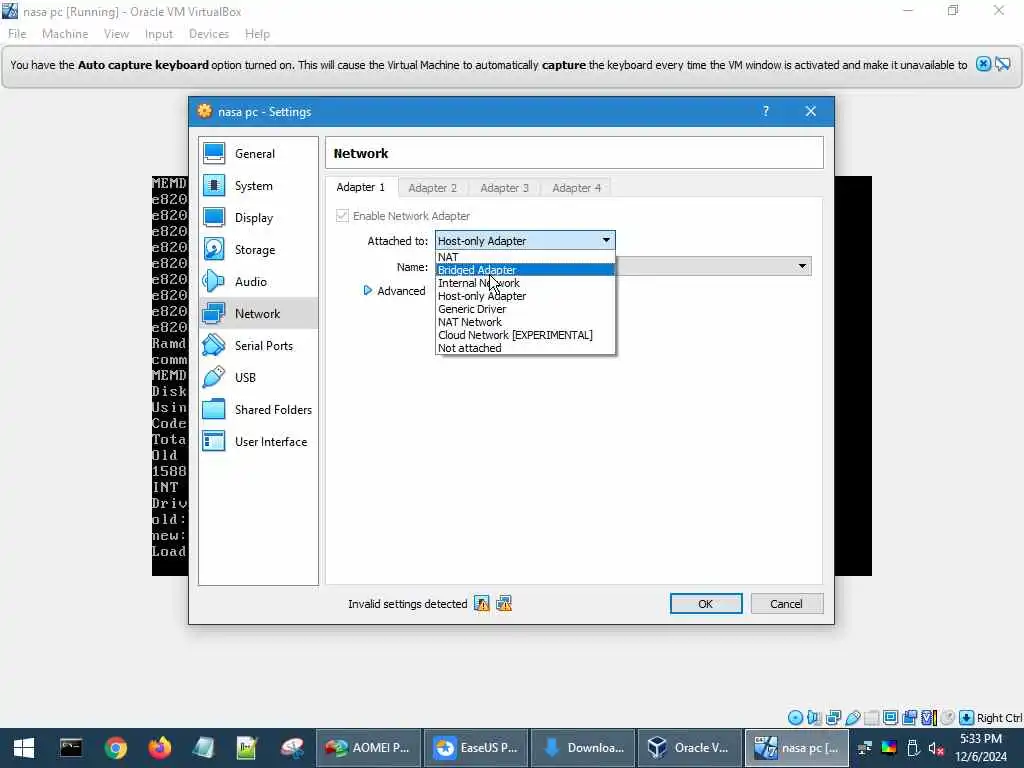Click the muted speaker tray icon
This screenshot has height=768, width=1024.
936,748
